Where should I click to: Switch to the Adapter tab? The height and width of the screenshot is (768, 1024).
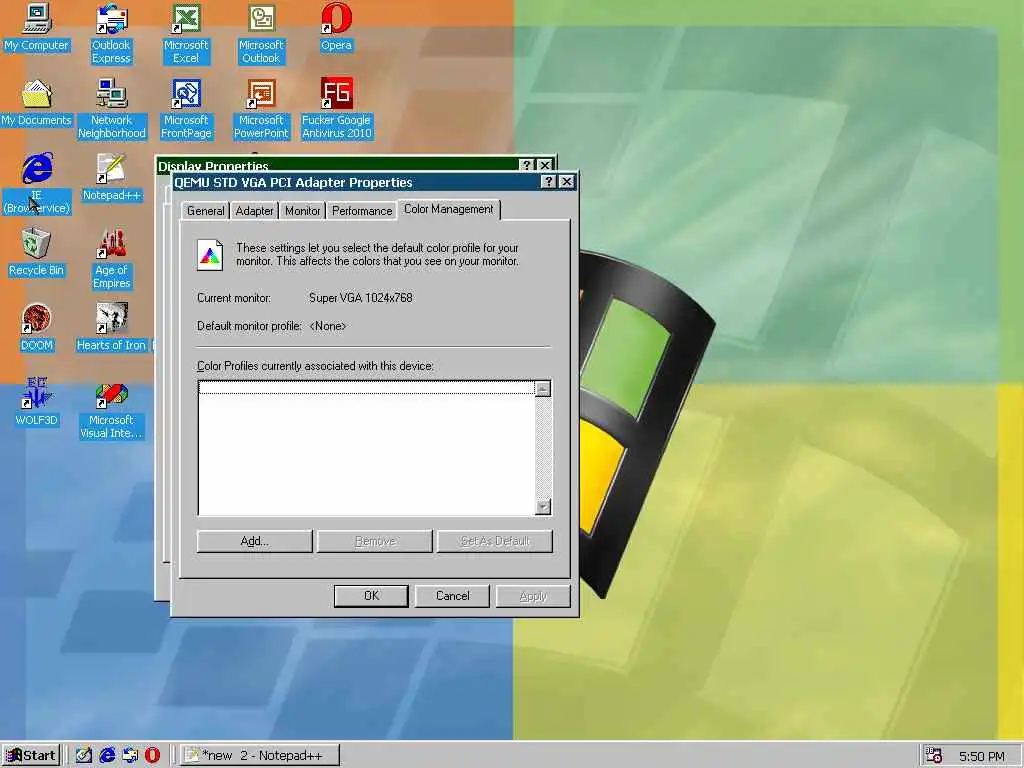coord(254,211)
